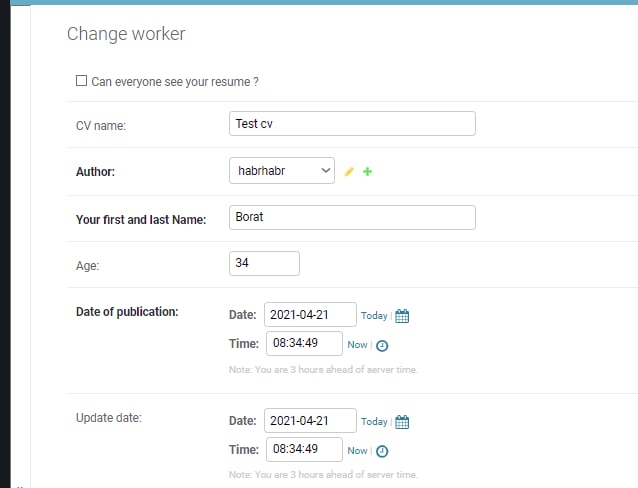Edit selected author with pencil icon
Viewport: 638px width, 488px height.
pos(349,171)
